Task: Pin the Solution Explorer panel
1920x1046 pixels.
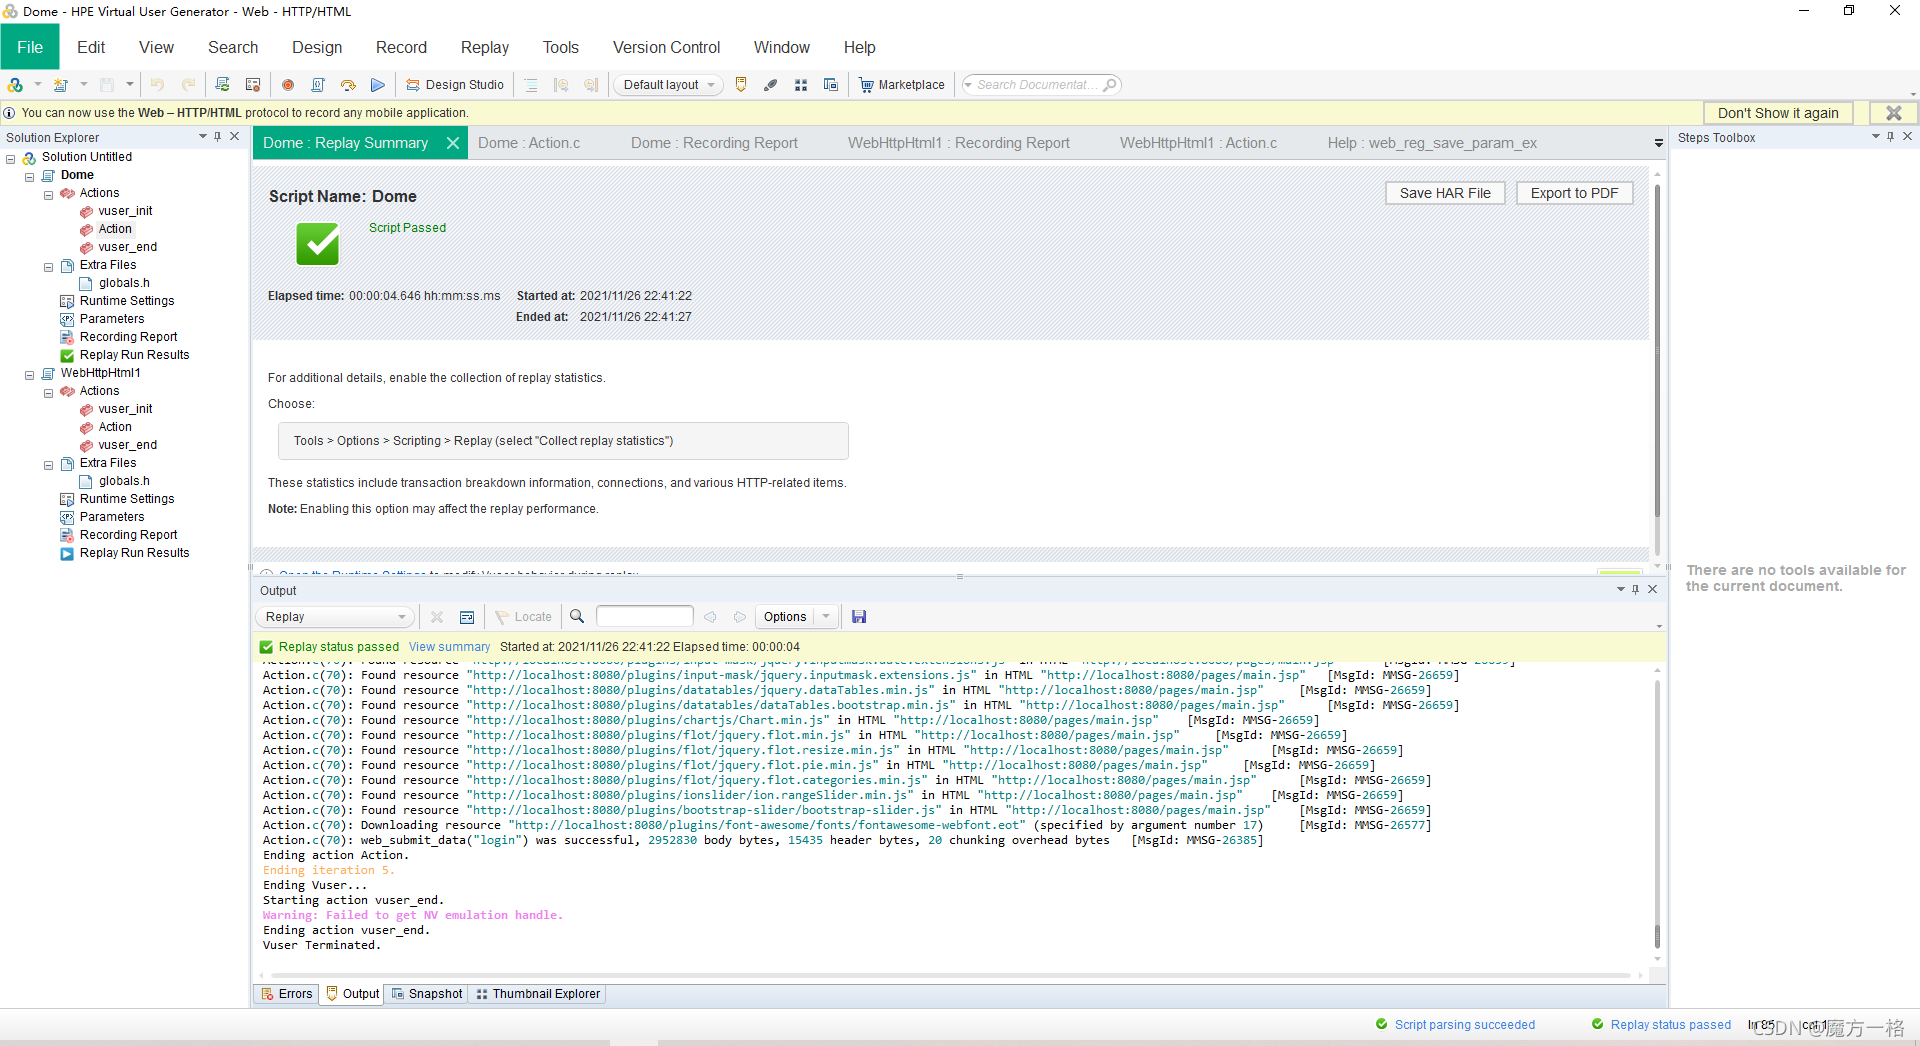Action: (218, 137)
